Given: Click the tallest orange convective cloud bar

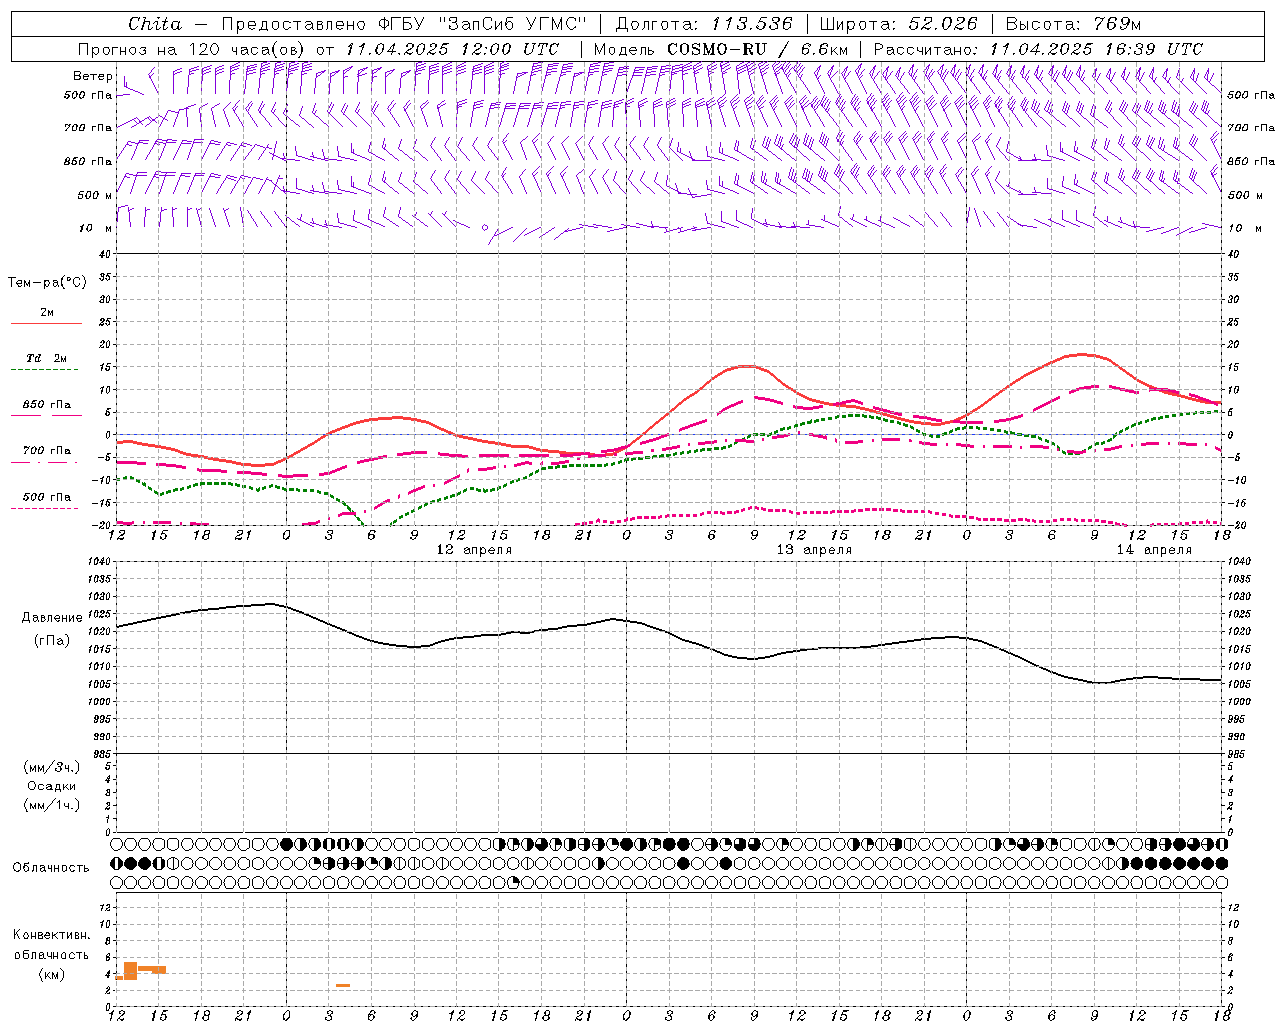Looking at the screenshot, I should (130, 970).
